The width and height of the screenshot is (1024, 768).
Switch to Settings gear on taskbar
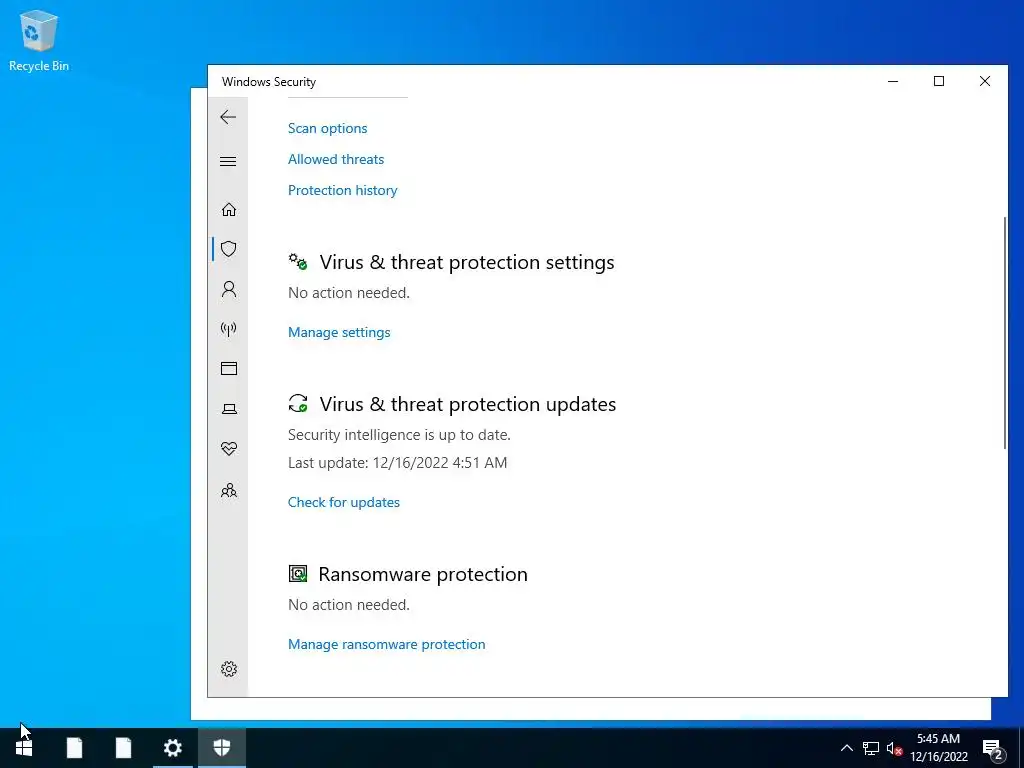(x=172, y=748)
